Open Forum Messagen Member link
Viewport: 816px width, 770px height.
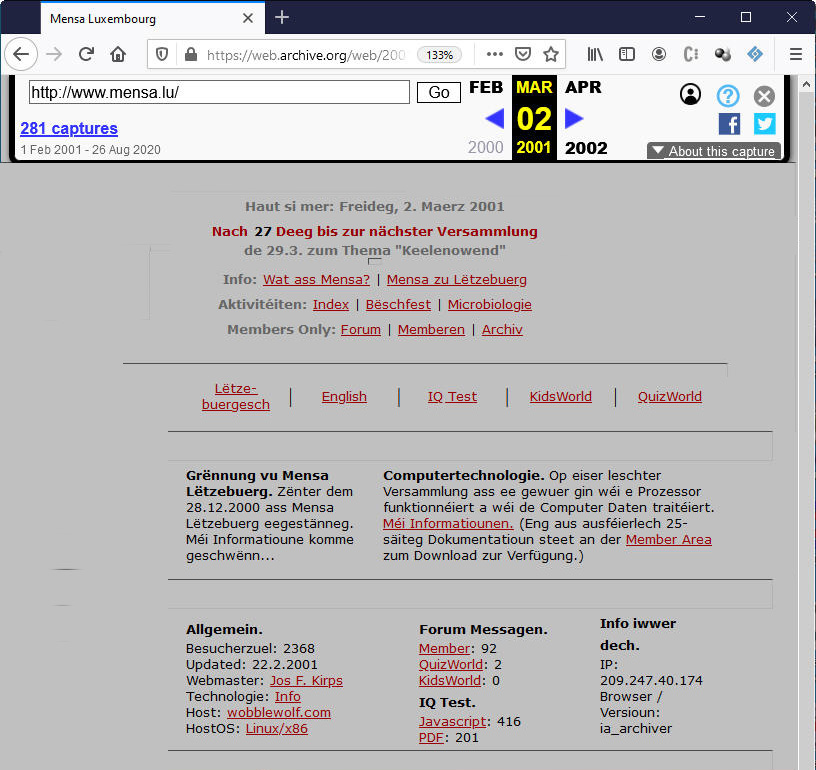[x=445, y=649]
